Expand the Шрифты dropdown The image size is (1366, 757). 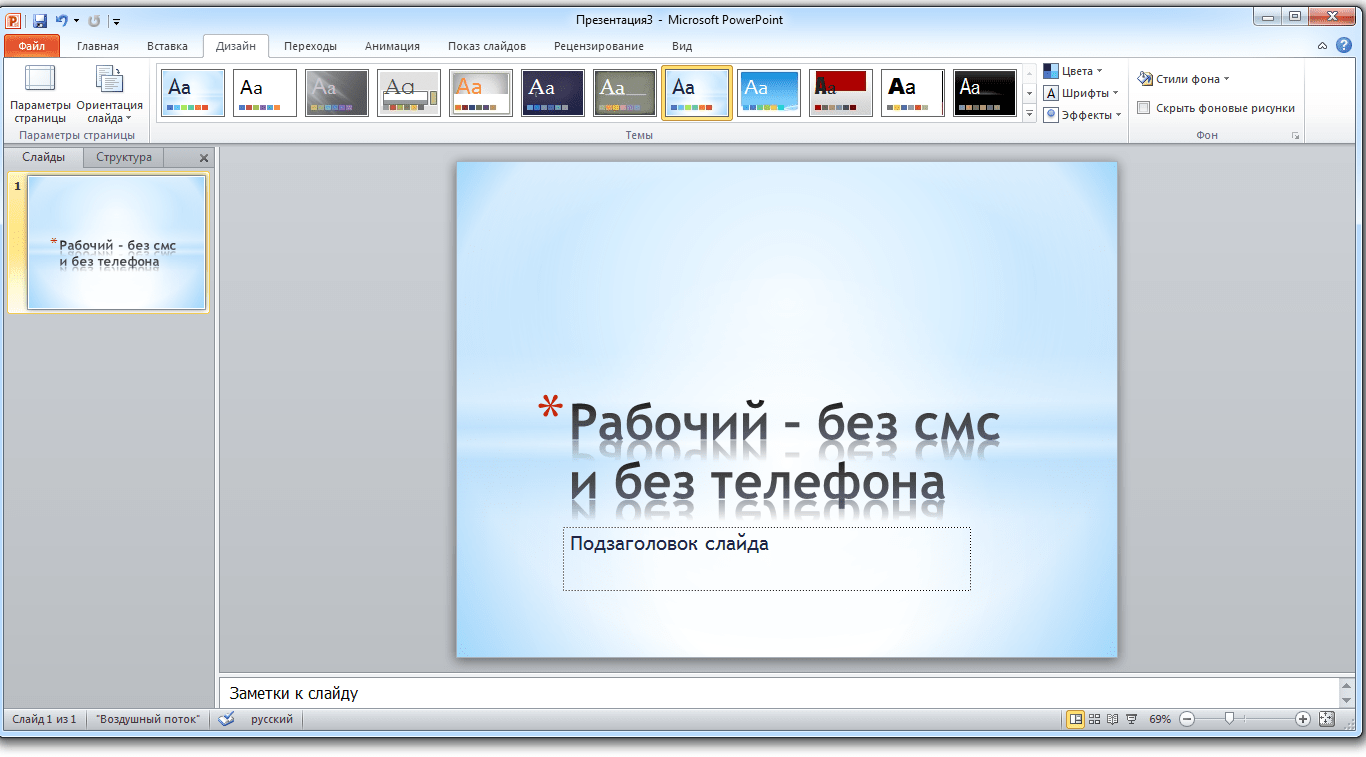point(1080,93)
